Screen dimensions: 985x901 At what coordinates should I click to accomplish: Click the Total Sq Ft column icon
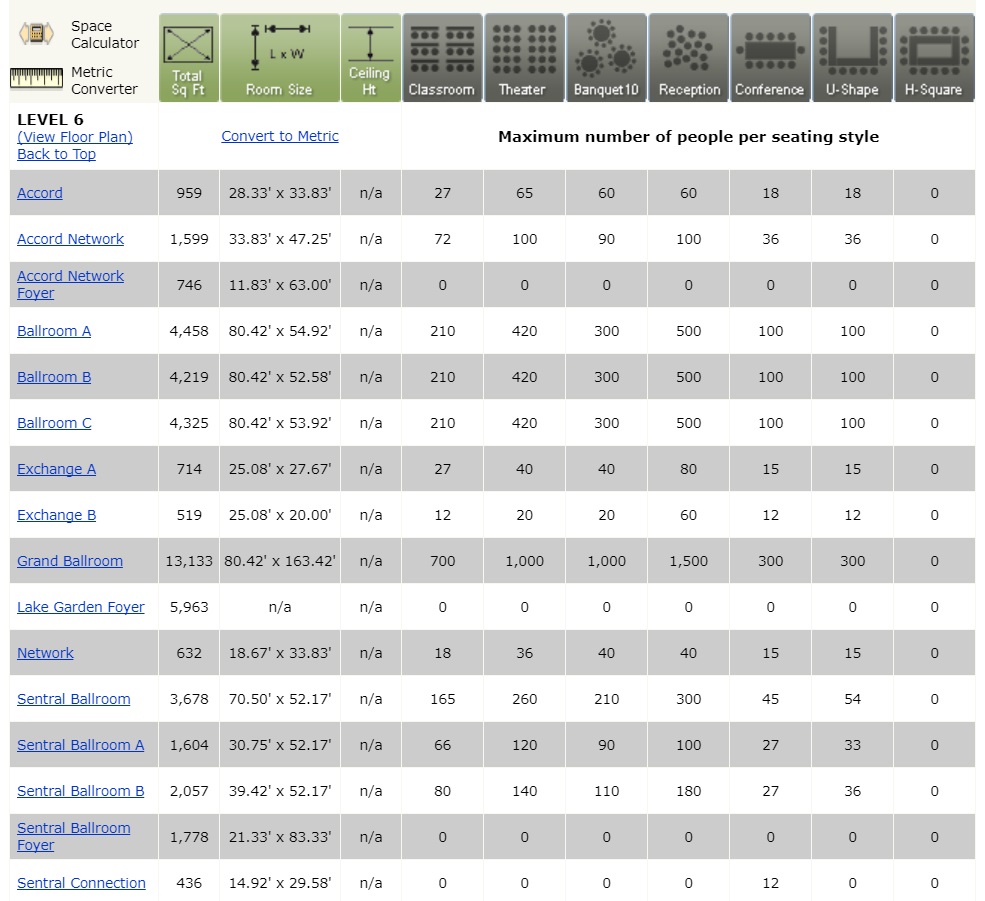(188, 58)
